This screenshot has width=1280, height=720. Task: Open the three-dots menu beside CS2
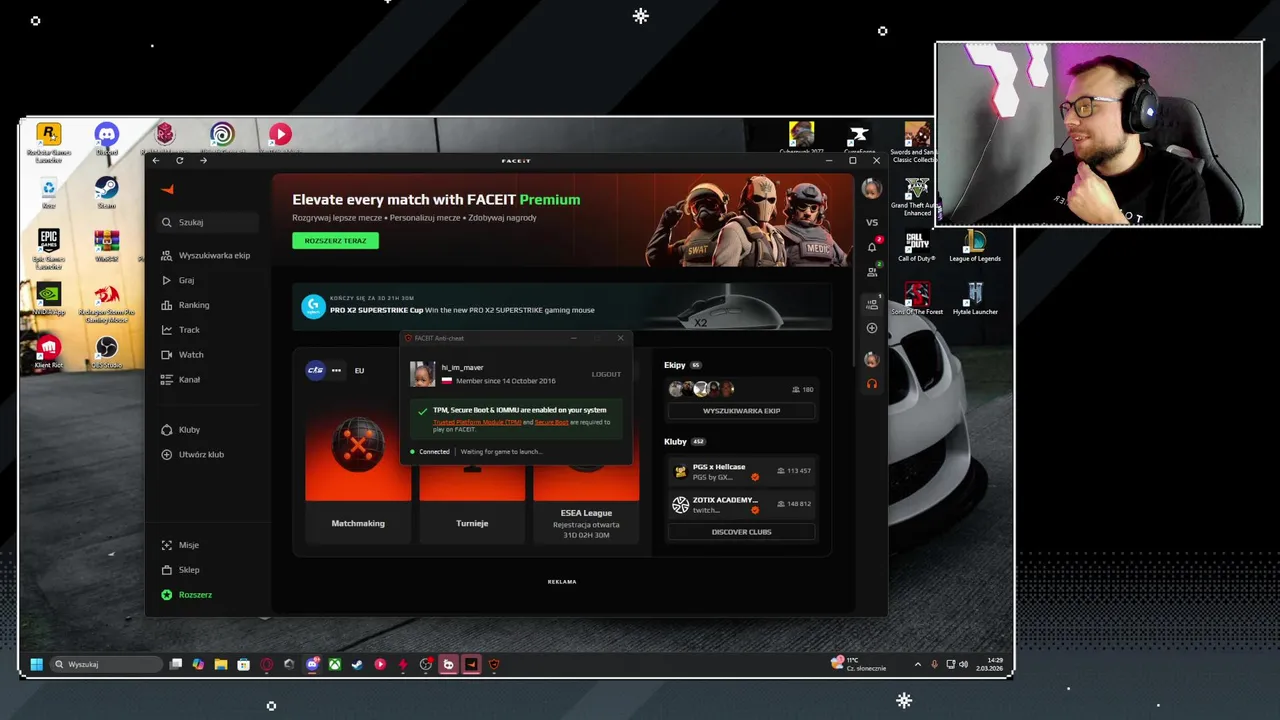pyautogui.click(x=336, y=370)
